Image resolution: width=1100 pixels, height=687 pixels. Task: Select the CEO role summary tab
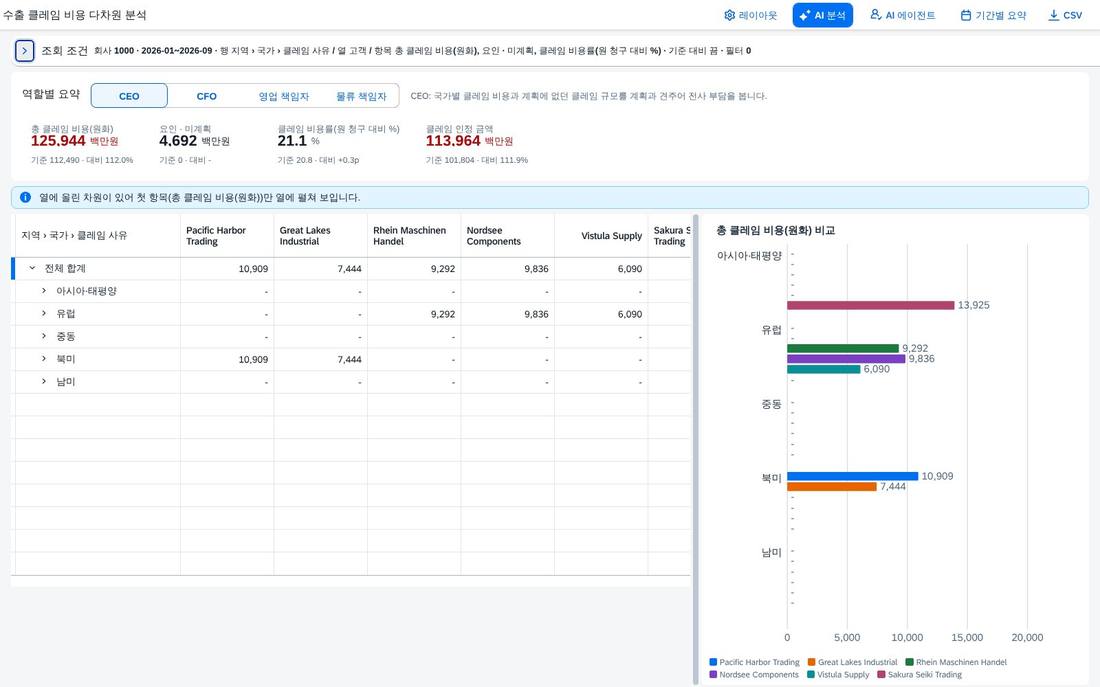[129, 96]
